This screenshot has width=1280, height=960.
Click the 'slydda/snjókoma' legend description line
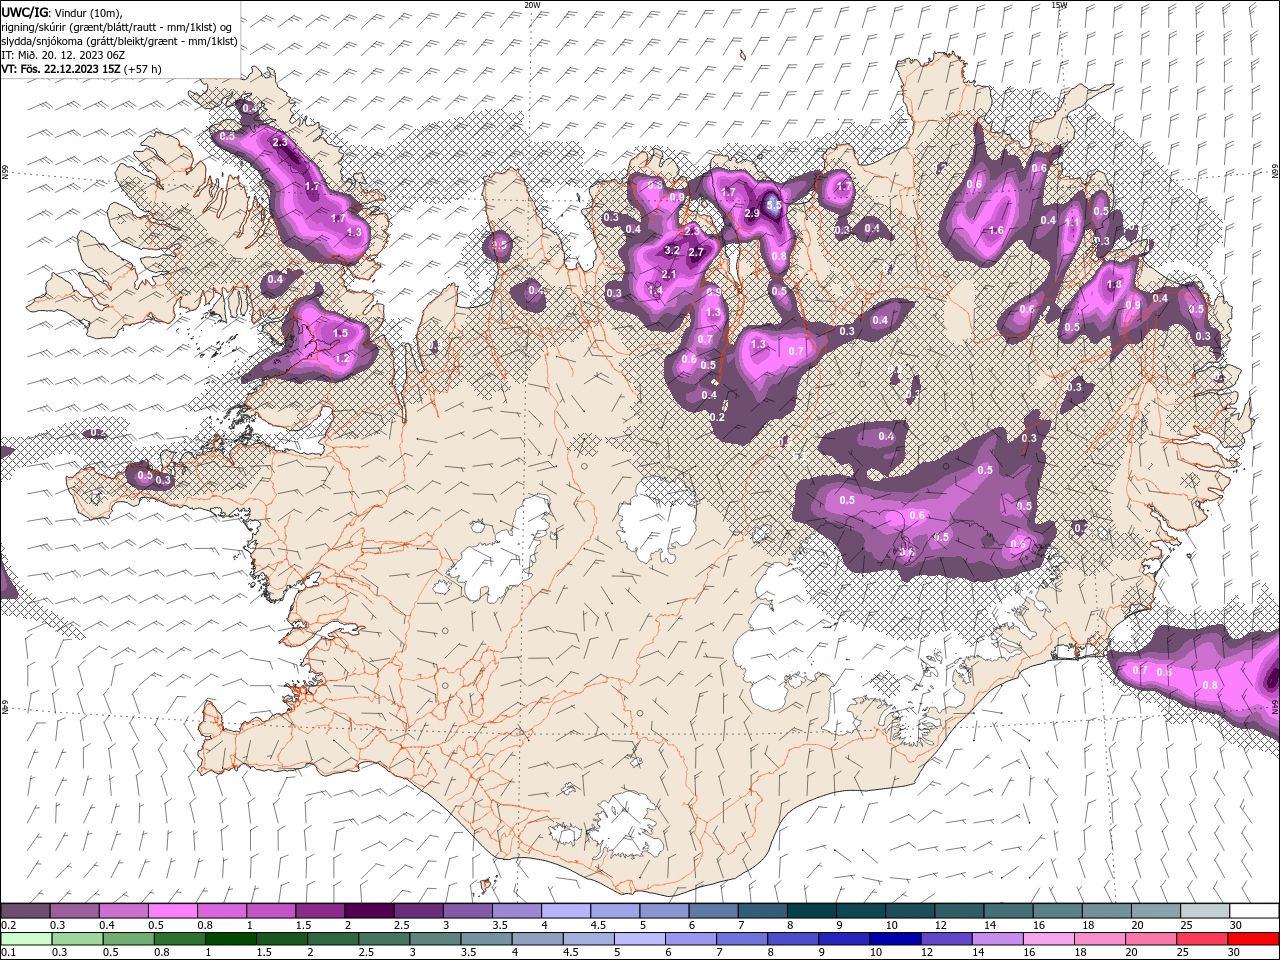[x=119, y=41]
